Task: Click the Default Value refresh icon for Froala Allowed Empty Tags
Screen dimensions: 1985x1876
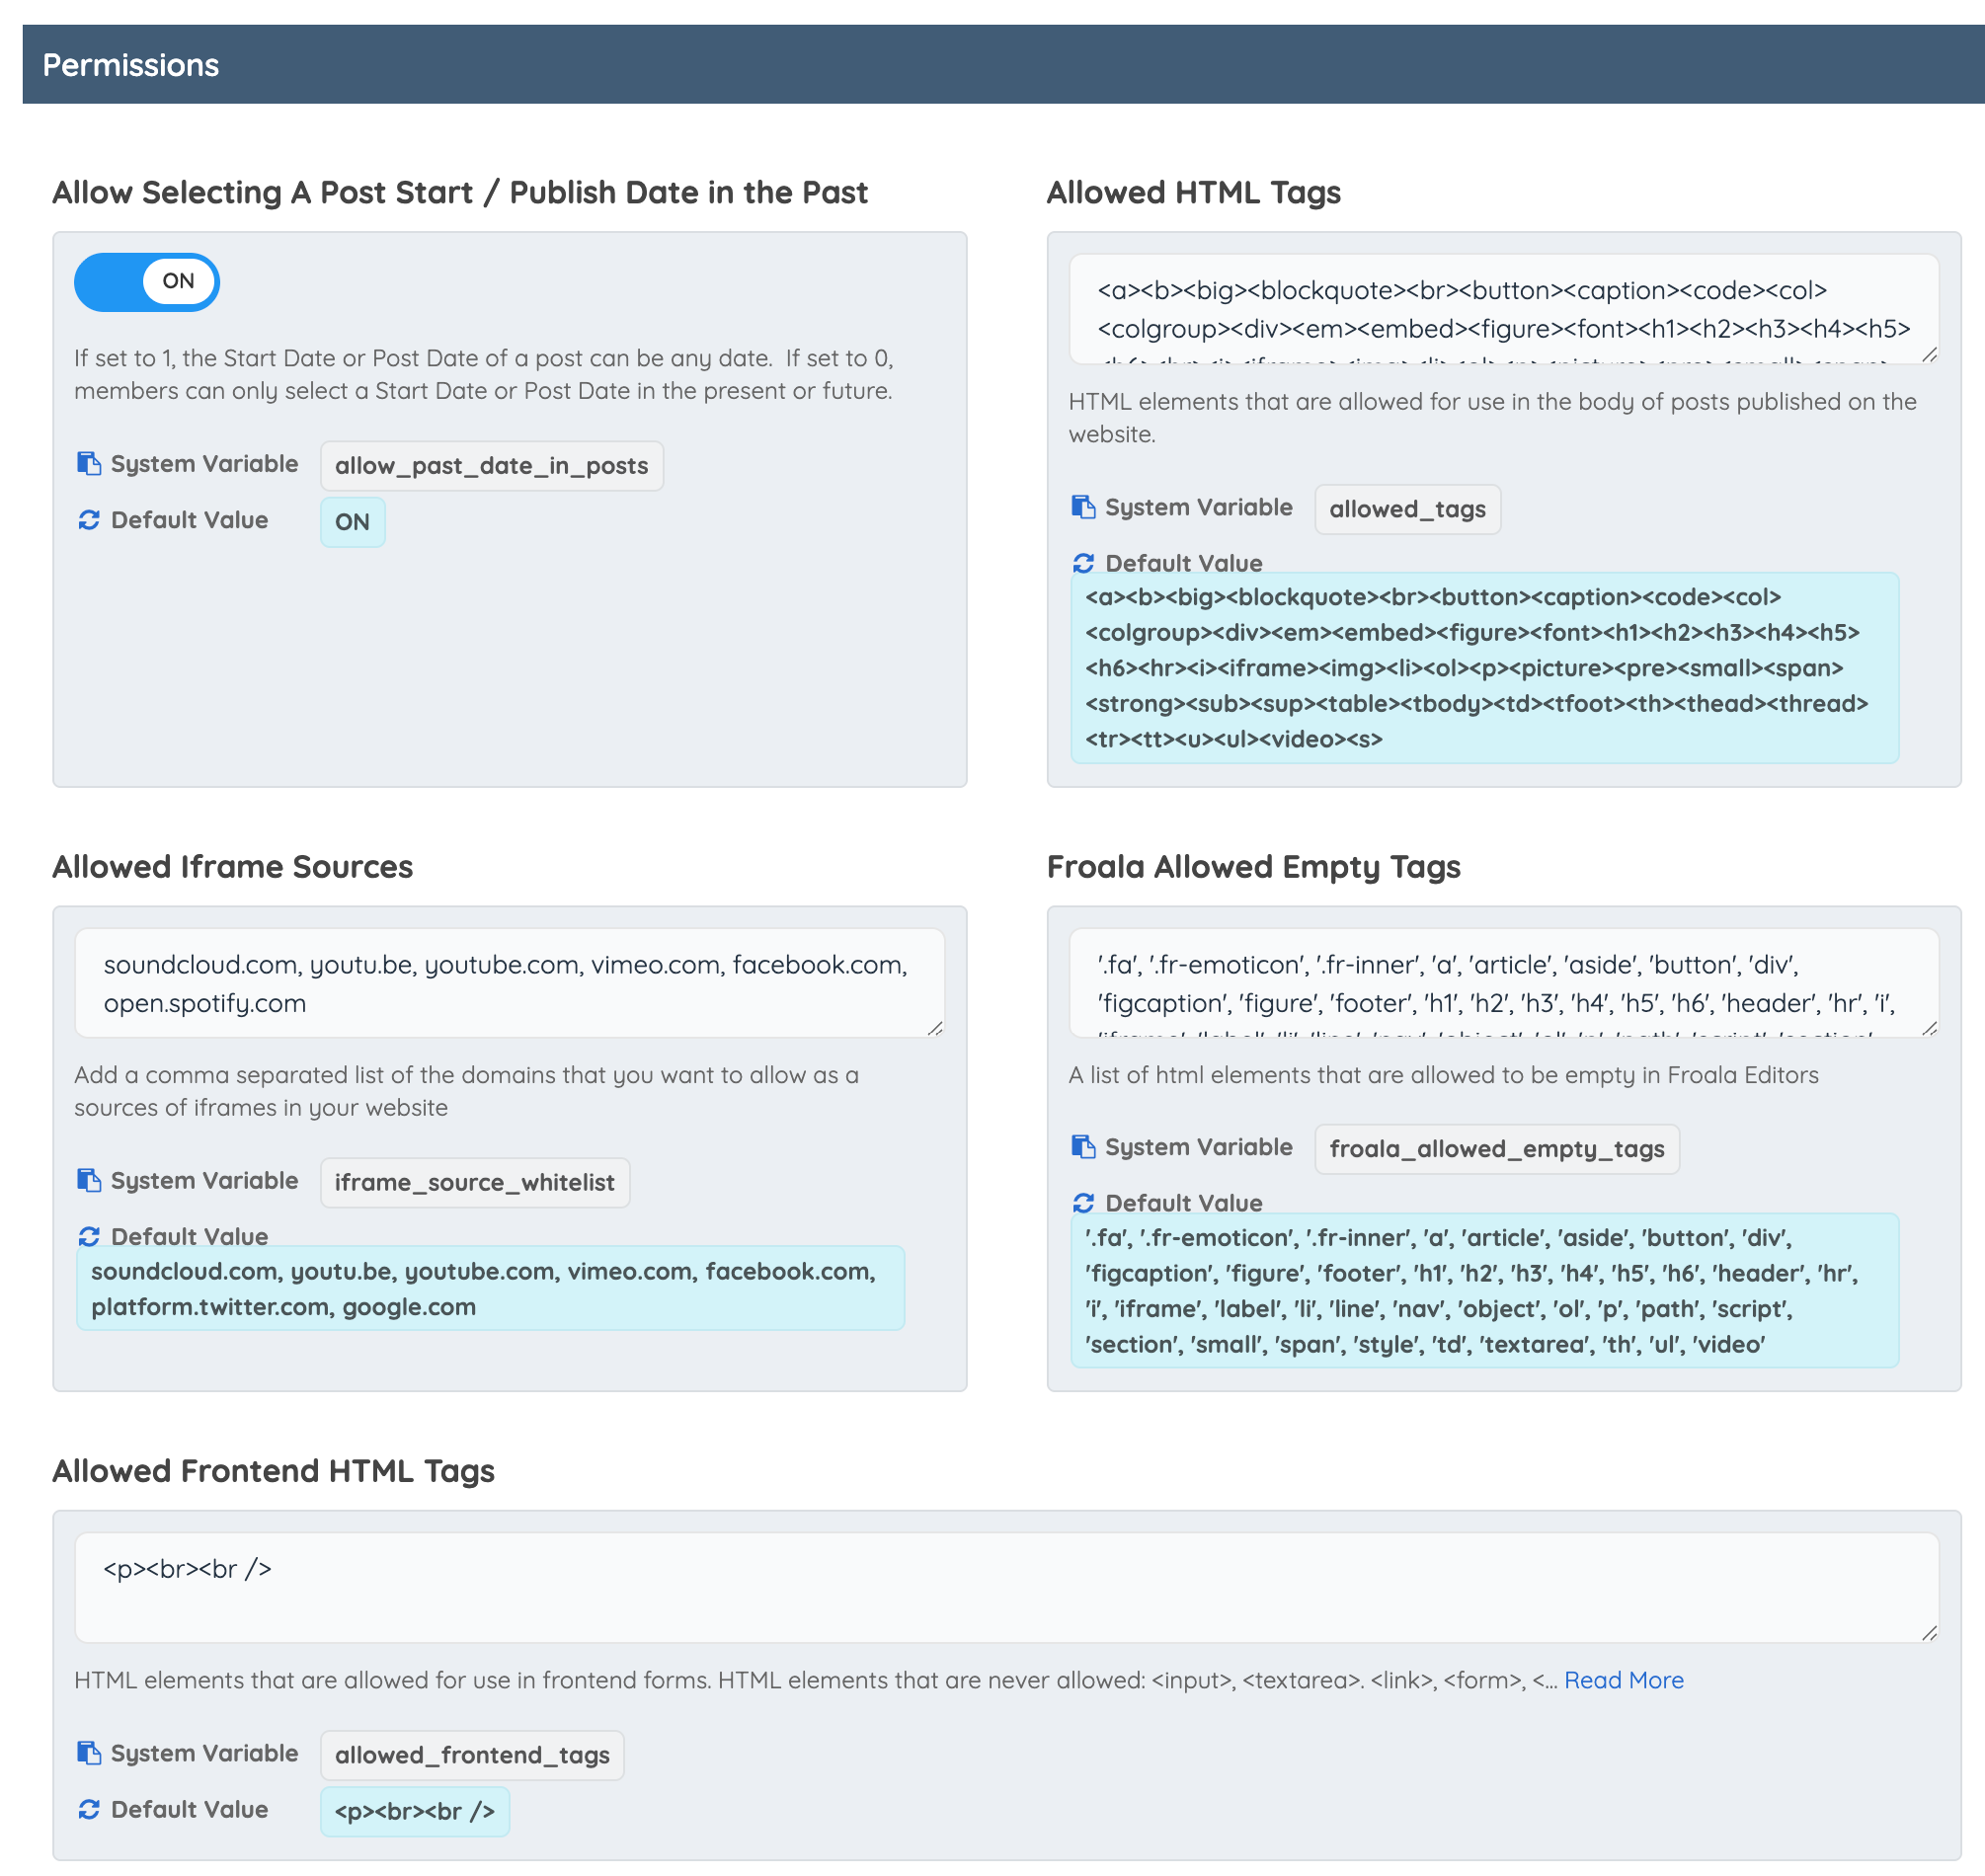Action: point(1083,1203)
